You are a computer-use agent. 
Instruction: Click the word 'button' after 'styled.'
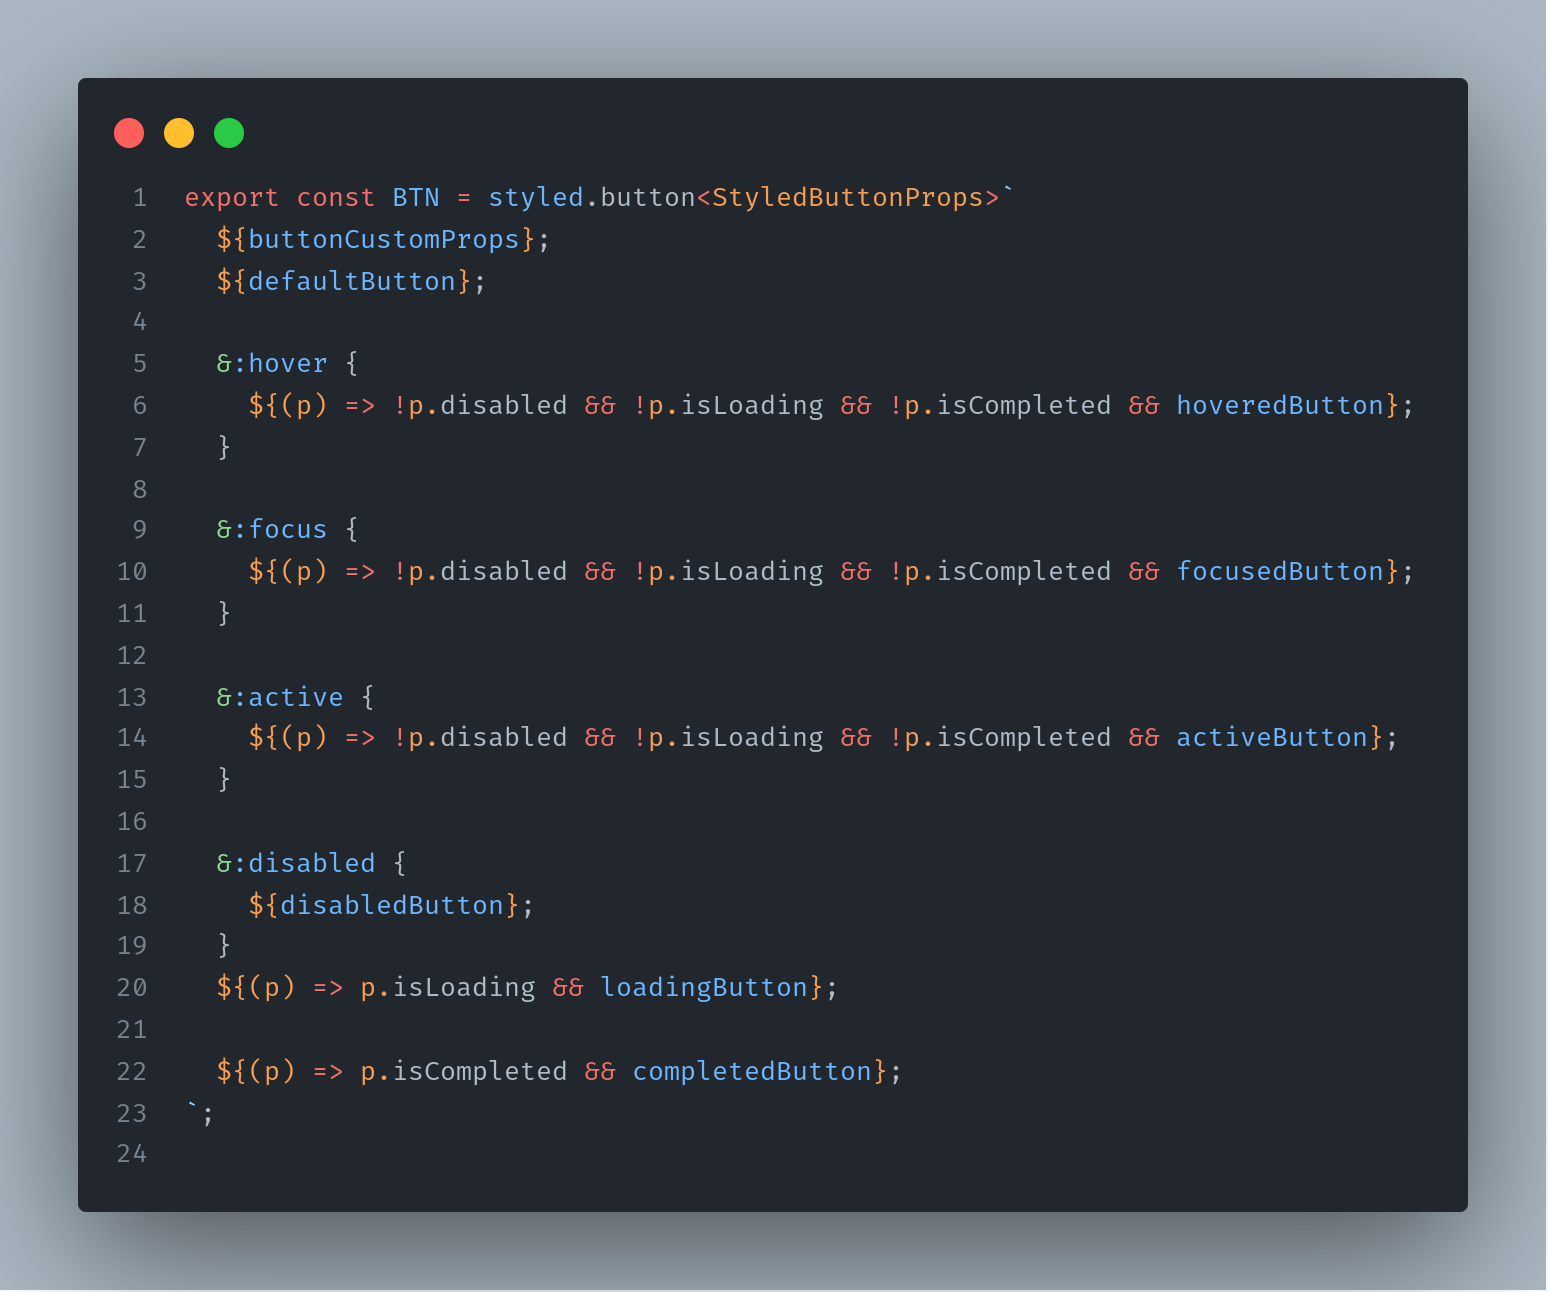(648, 198)
